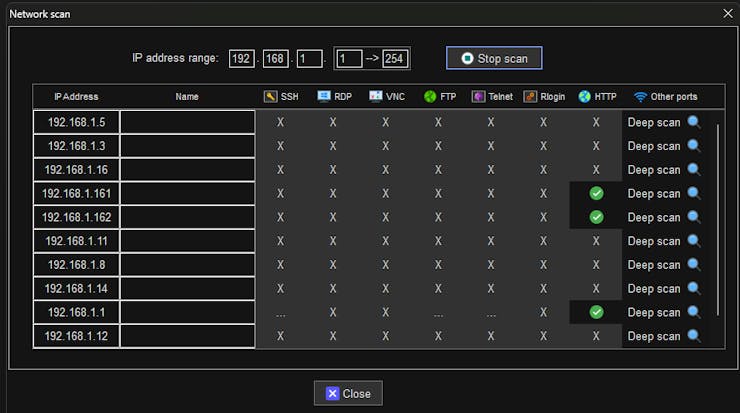
Task: Click Telnet pending dots for 192.168.1.1
Action: (491, 315)
